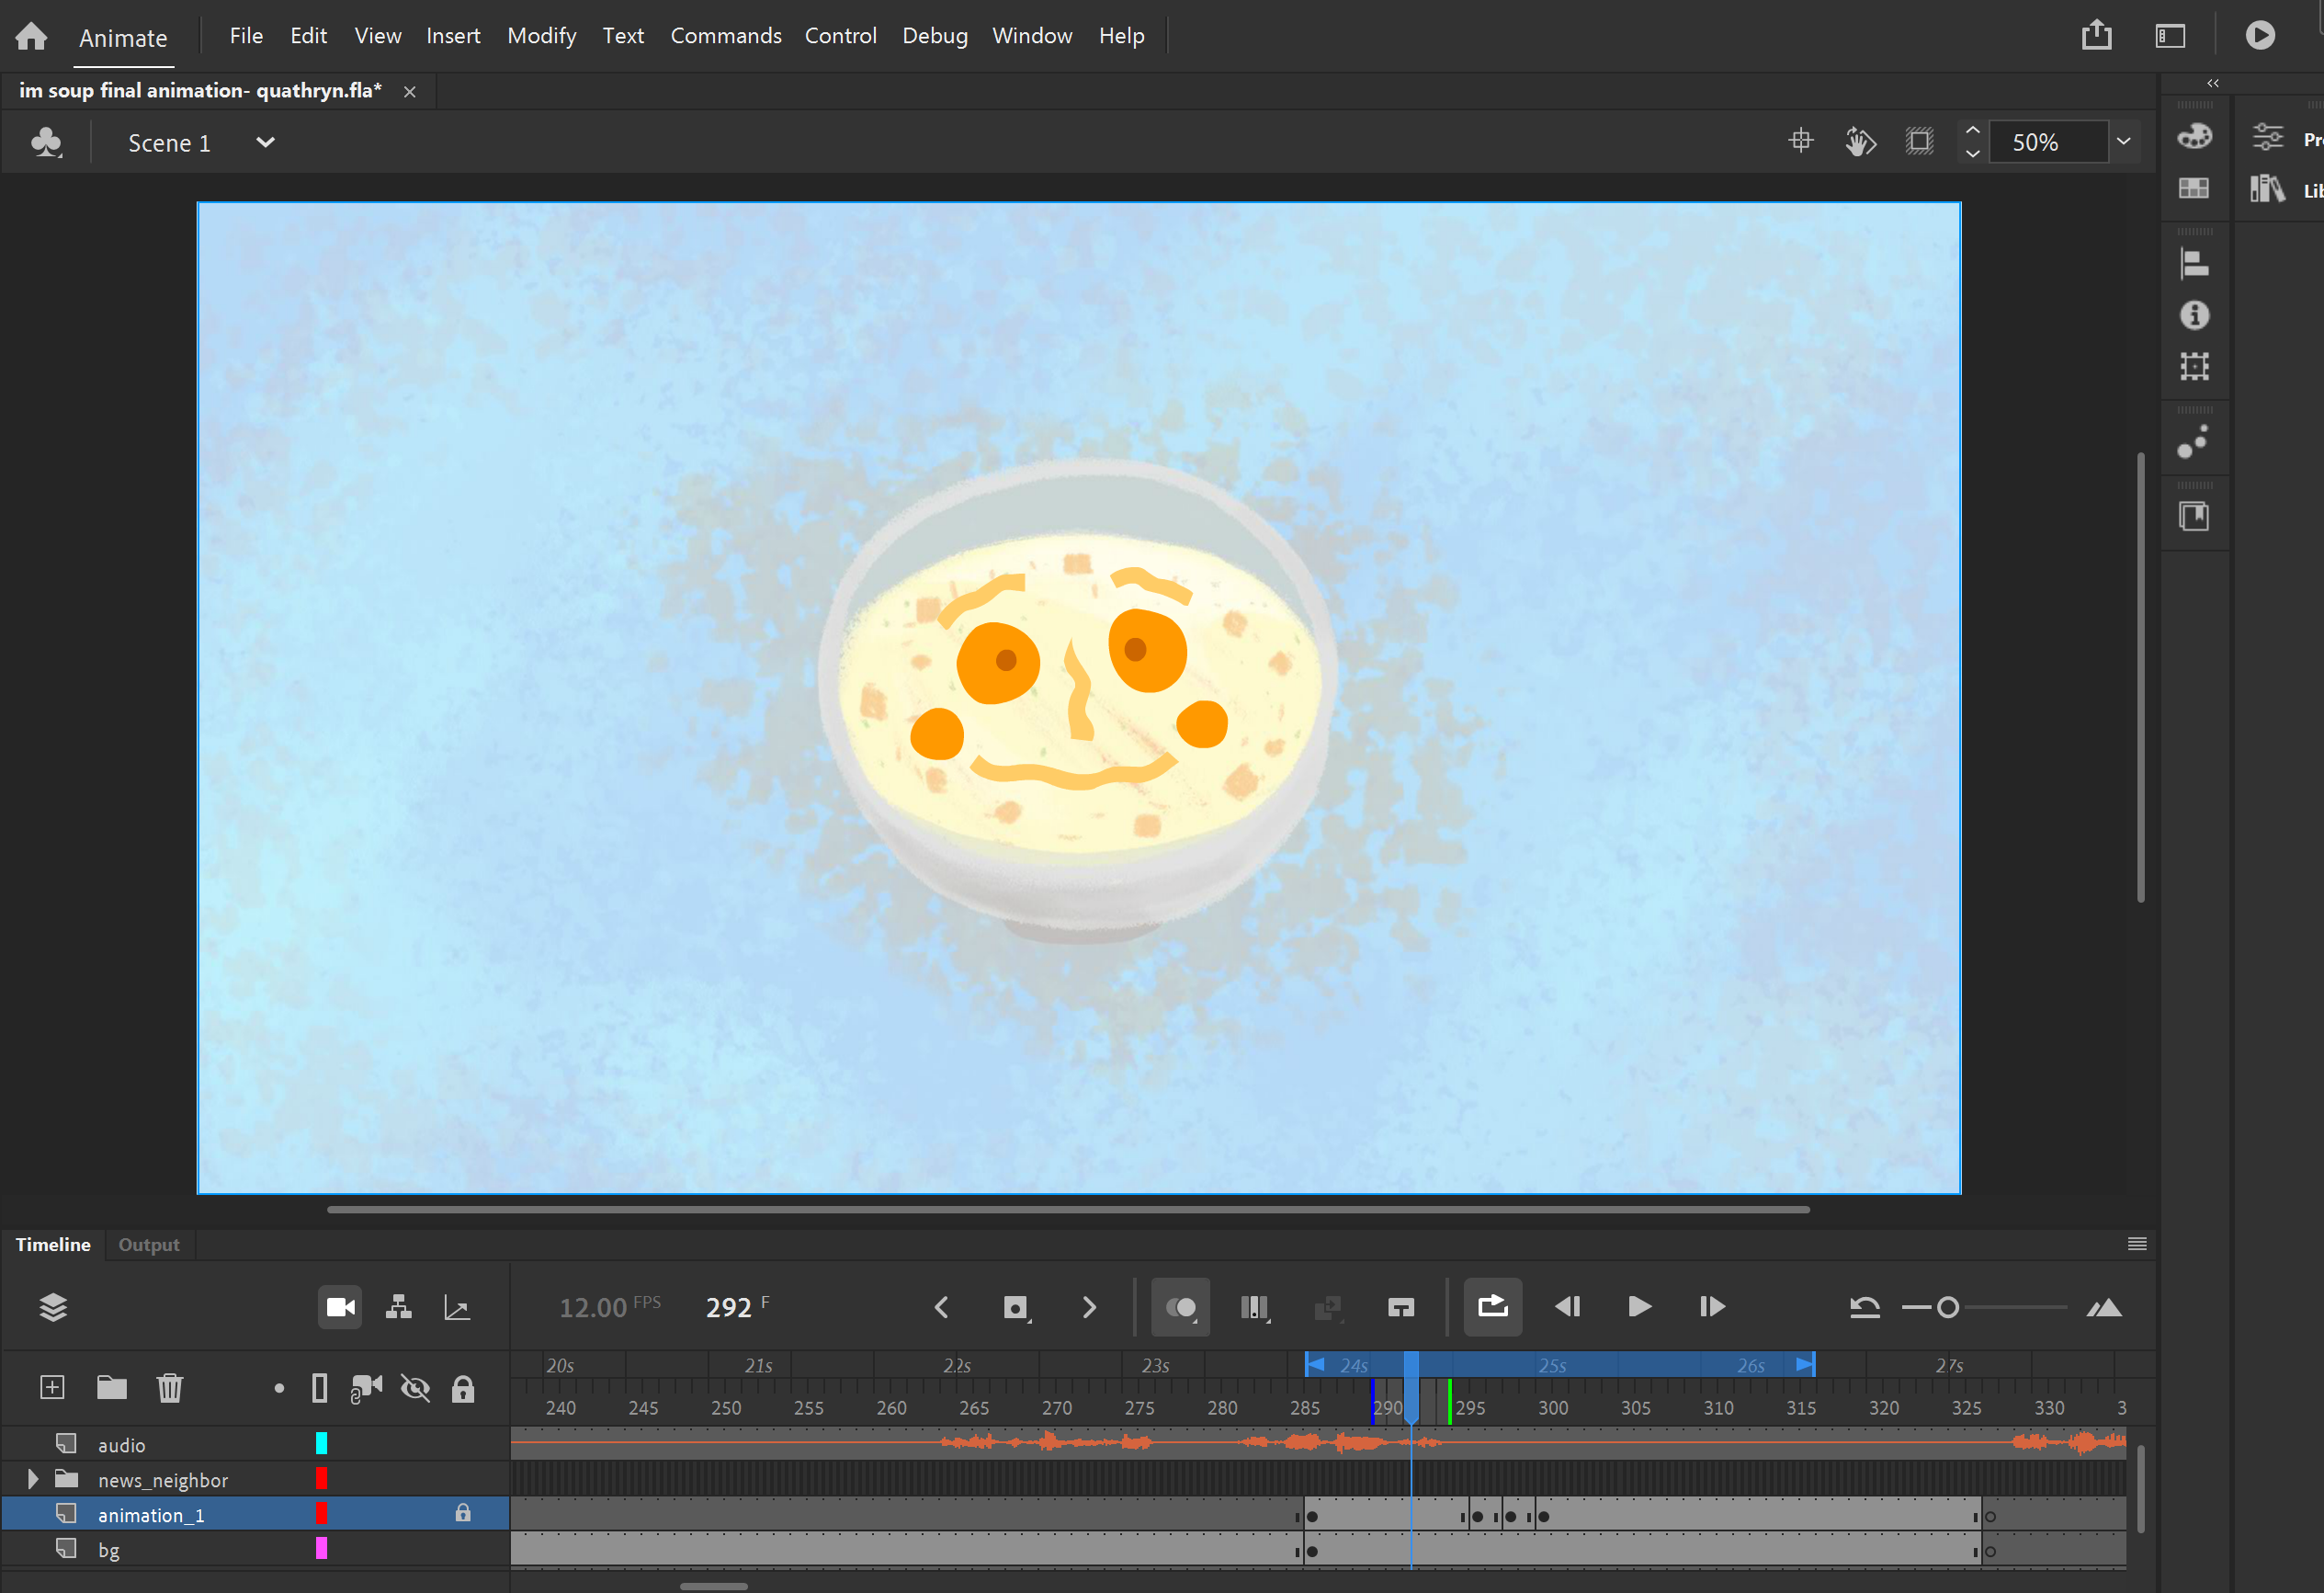Image resolution: width=2324 pixels, height=1593 pixels.
Task: Enable the camera tool in timeline
Action: point(340,1307)
